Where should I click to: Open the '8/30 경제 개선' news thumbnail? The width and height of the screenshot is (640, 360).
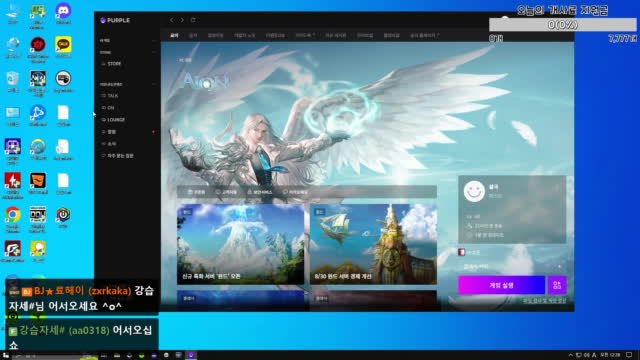[x=373, y=244]
